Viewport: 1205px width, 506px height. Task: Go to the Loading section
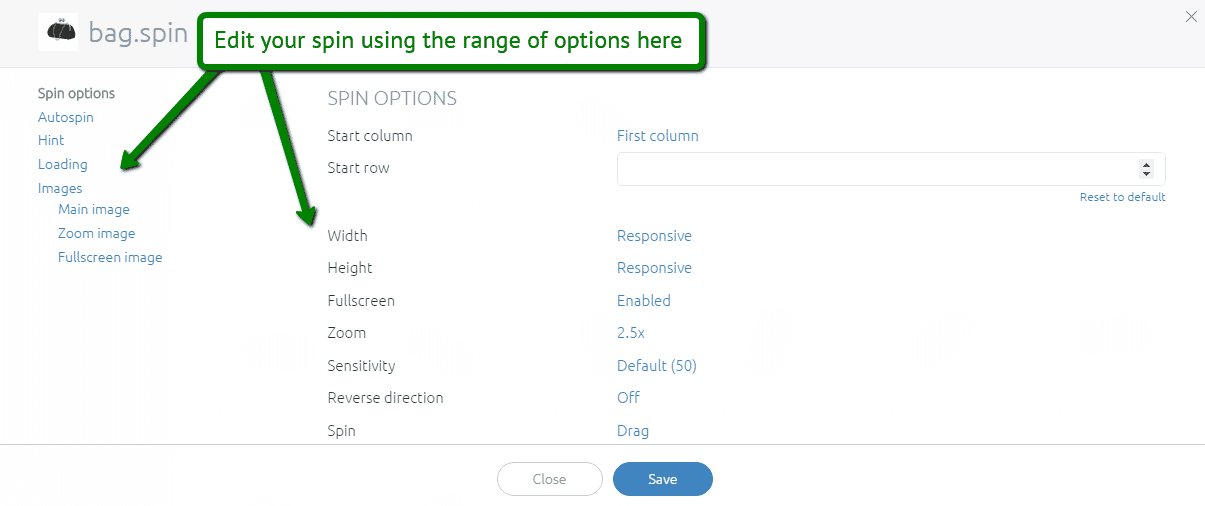63,164
